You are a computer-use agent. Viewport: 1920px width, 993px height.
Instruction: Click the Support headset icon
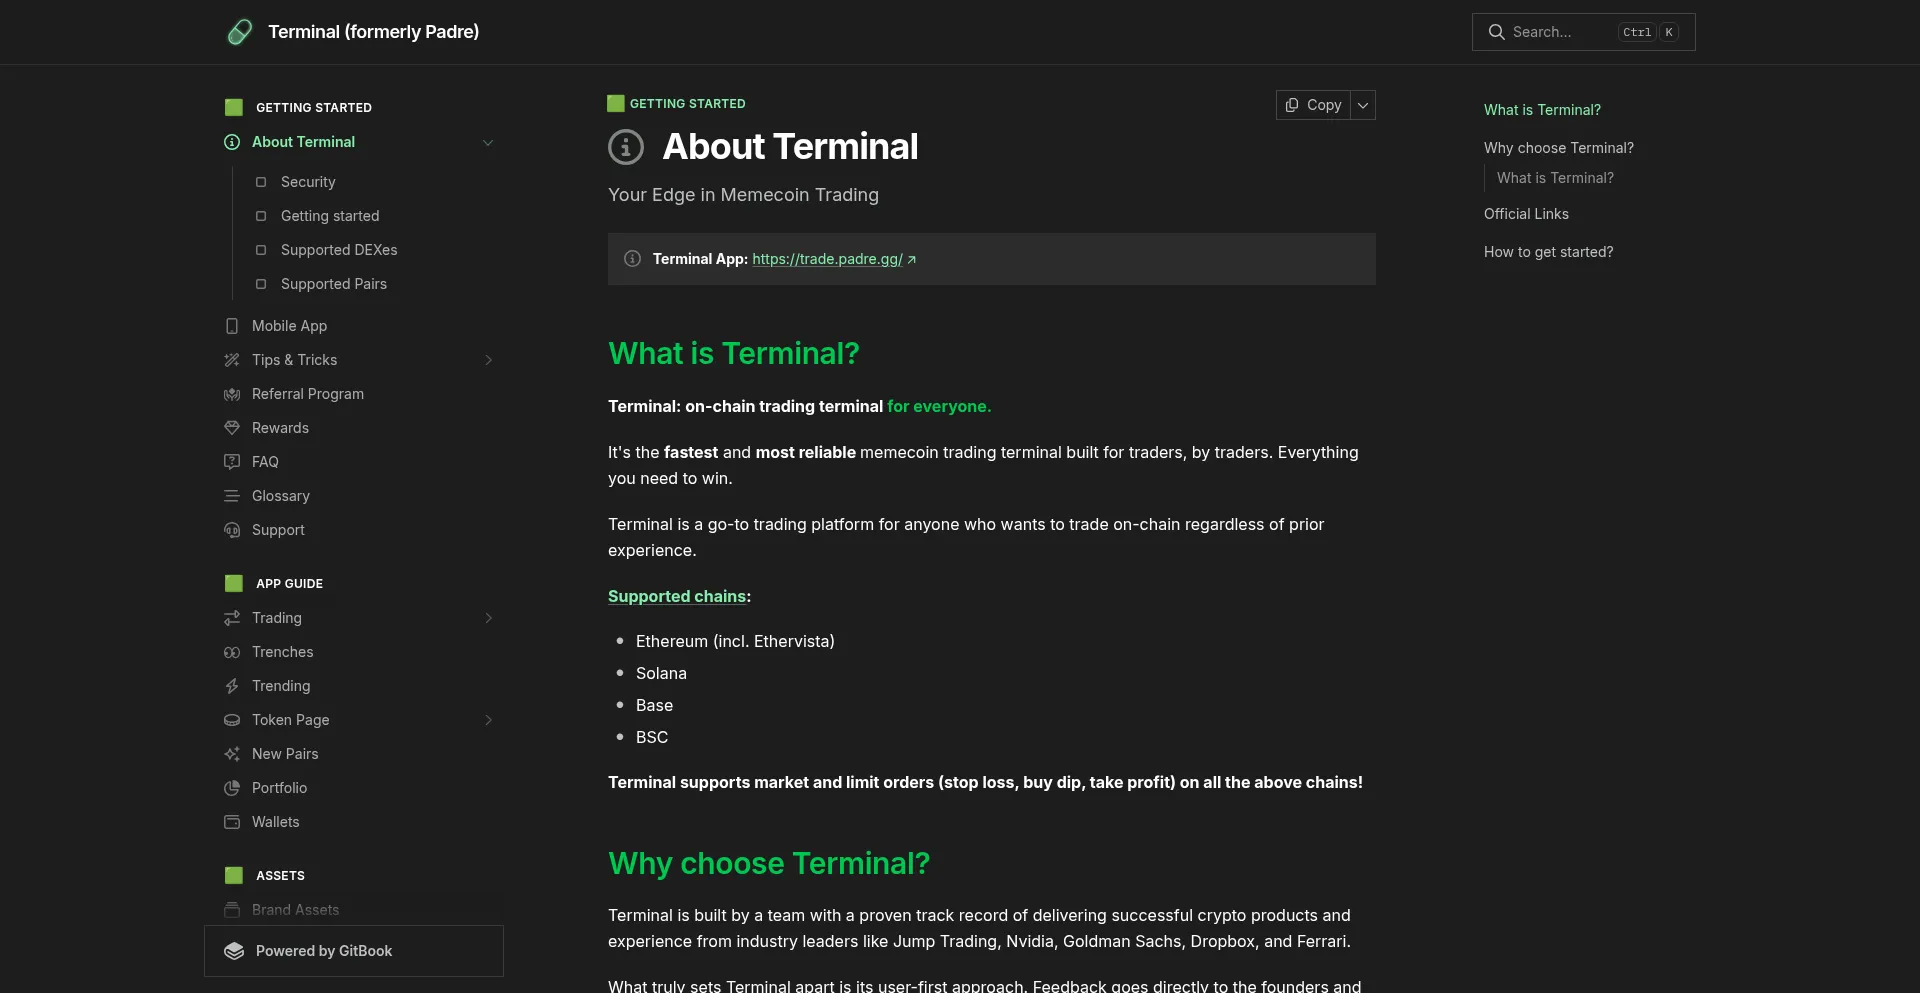pos(232,530)
